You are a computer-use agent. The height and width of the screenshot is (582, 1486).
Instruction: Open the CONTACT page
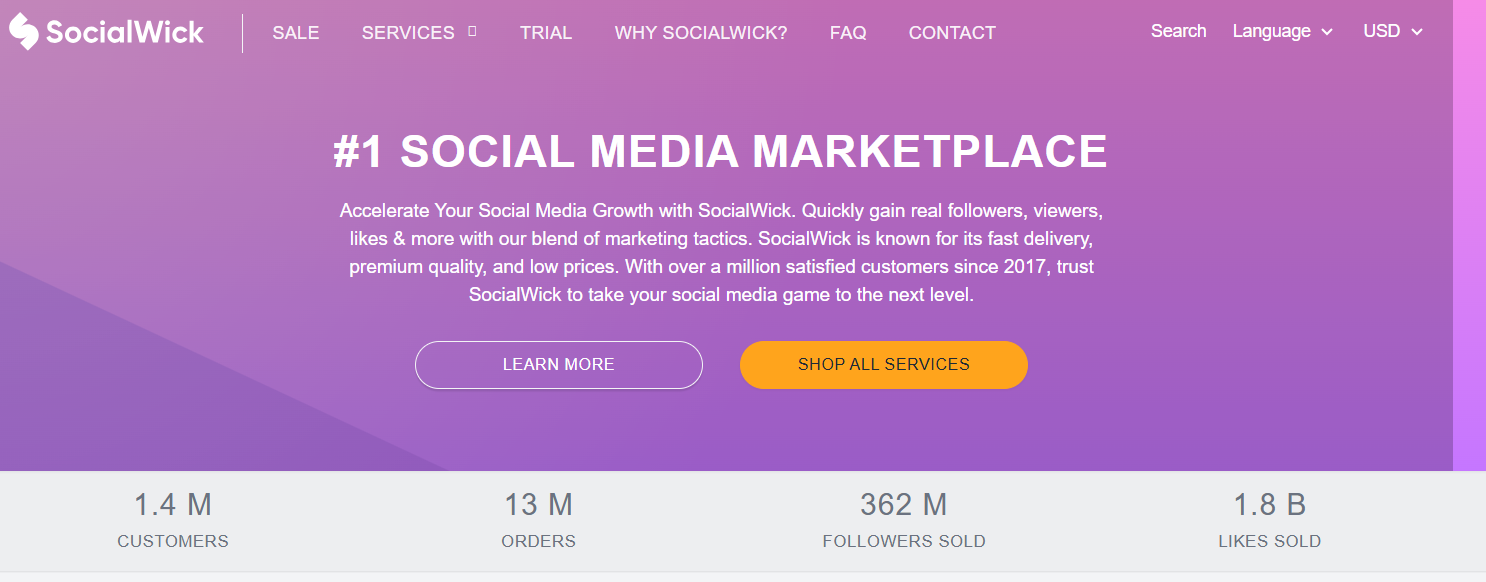tap(952, 33)
